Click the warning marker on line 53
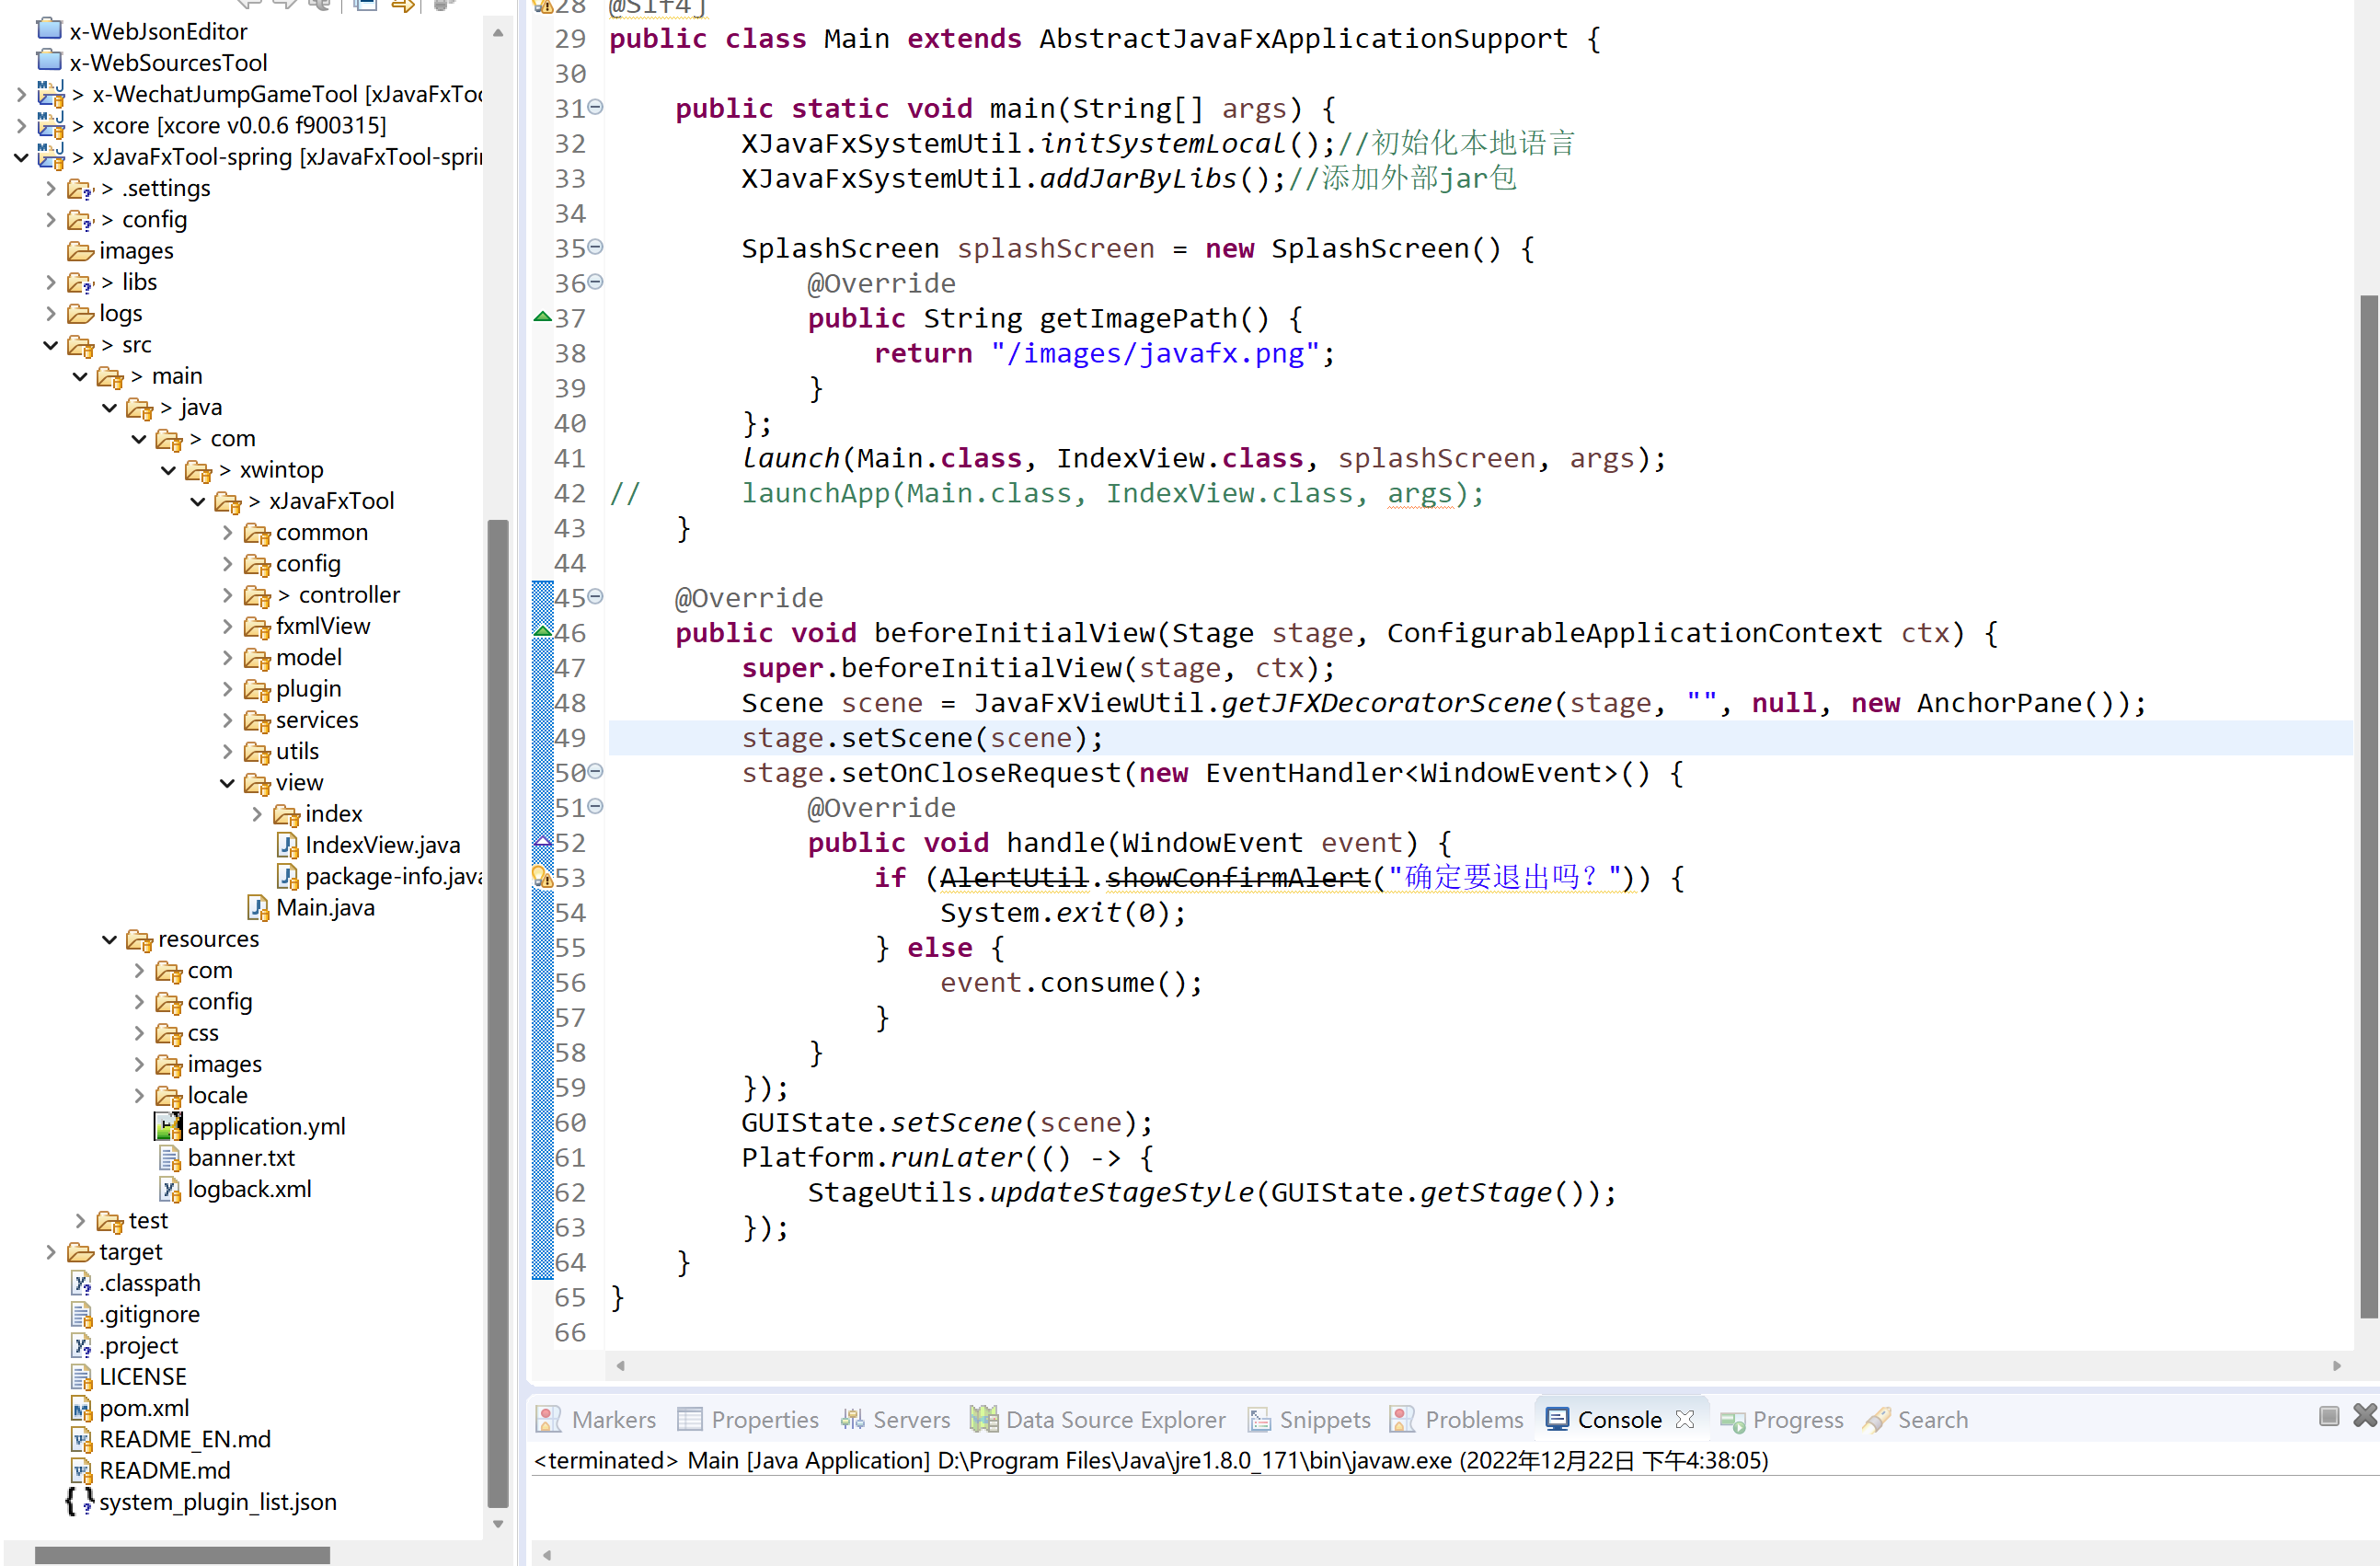The image size is (2380, 1566). tap(542, 877)
